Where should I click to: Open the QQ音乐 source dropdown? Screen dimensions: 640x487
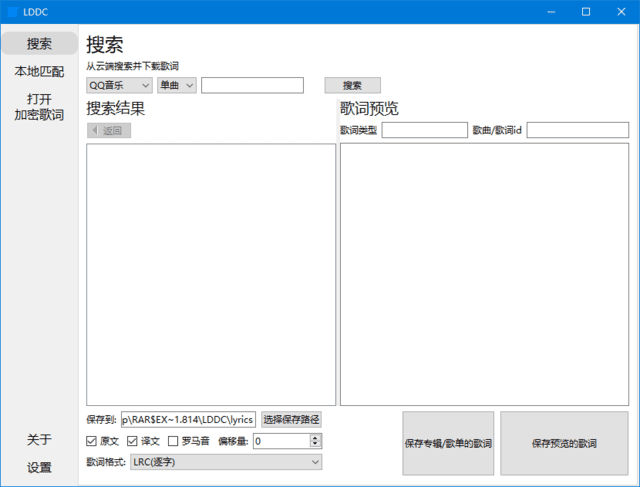pyautogui.click(x=119, y=85)
